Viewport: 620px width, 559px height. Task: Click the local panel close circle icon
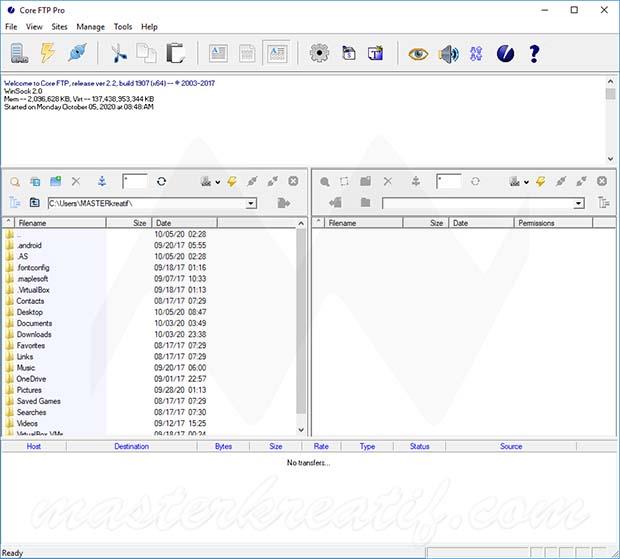(293, 181)
